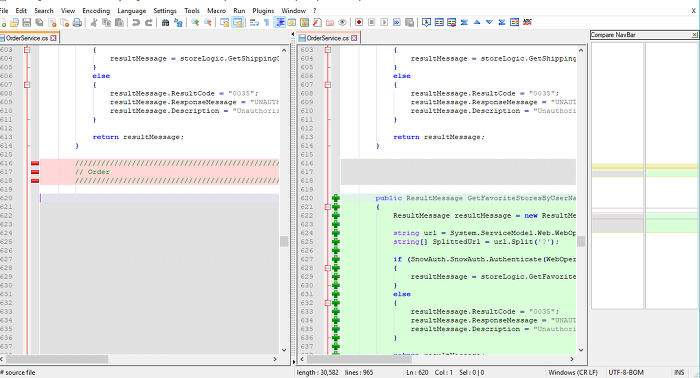Open the Function List panel icon
Image resolution: width=700 pixels, height=378 pixels.
pos(317,22)
